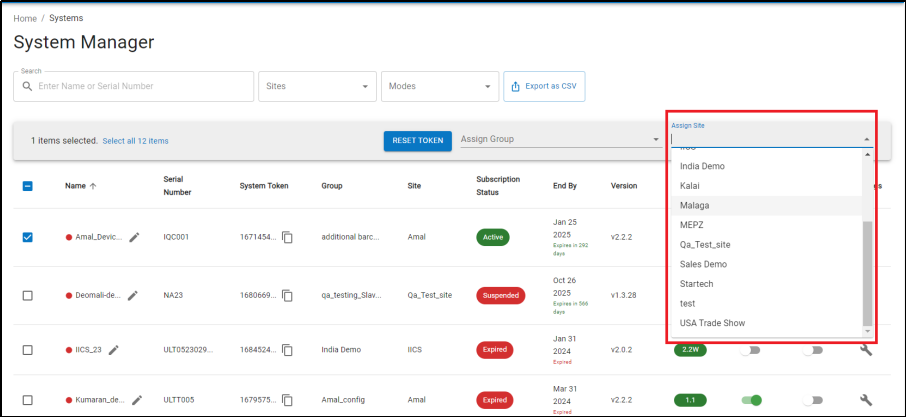The height and width of the screenshot is (417, 906).
Task: Click the RESET TOKEN button
Action: tap(418, 140)
